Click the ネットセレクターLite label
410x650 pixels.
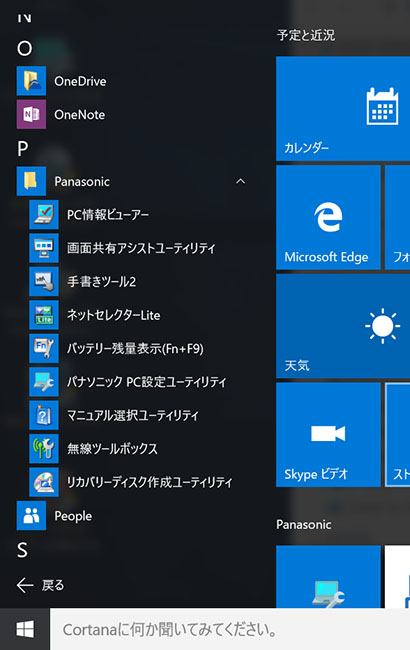(114, 315)
